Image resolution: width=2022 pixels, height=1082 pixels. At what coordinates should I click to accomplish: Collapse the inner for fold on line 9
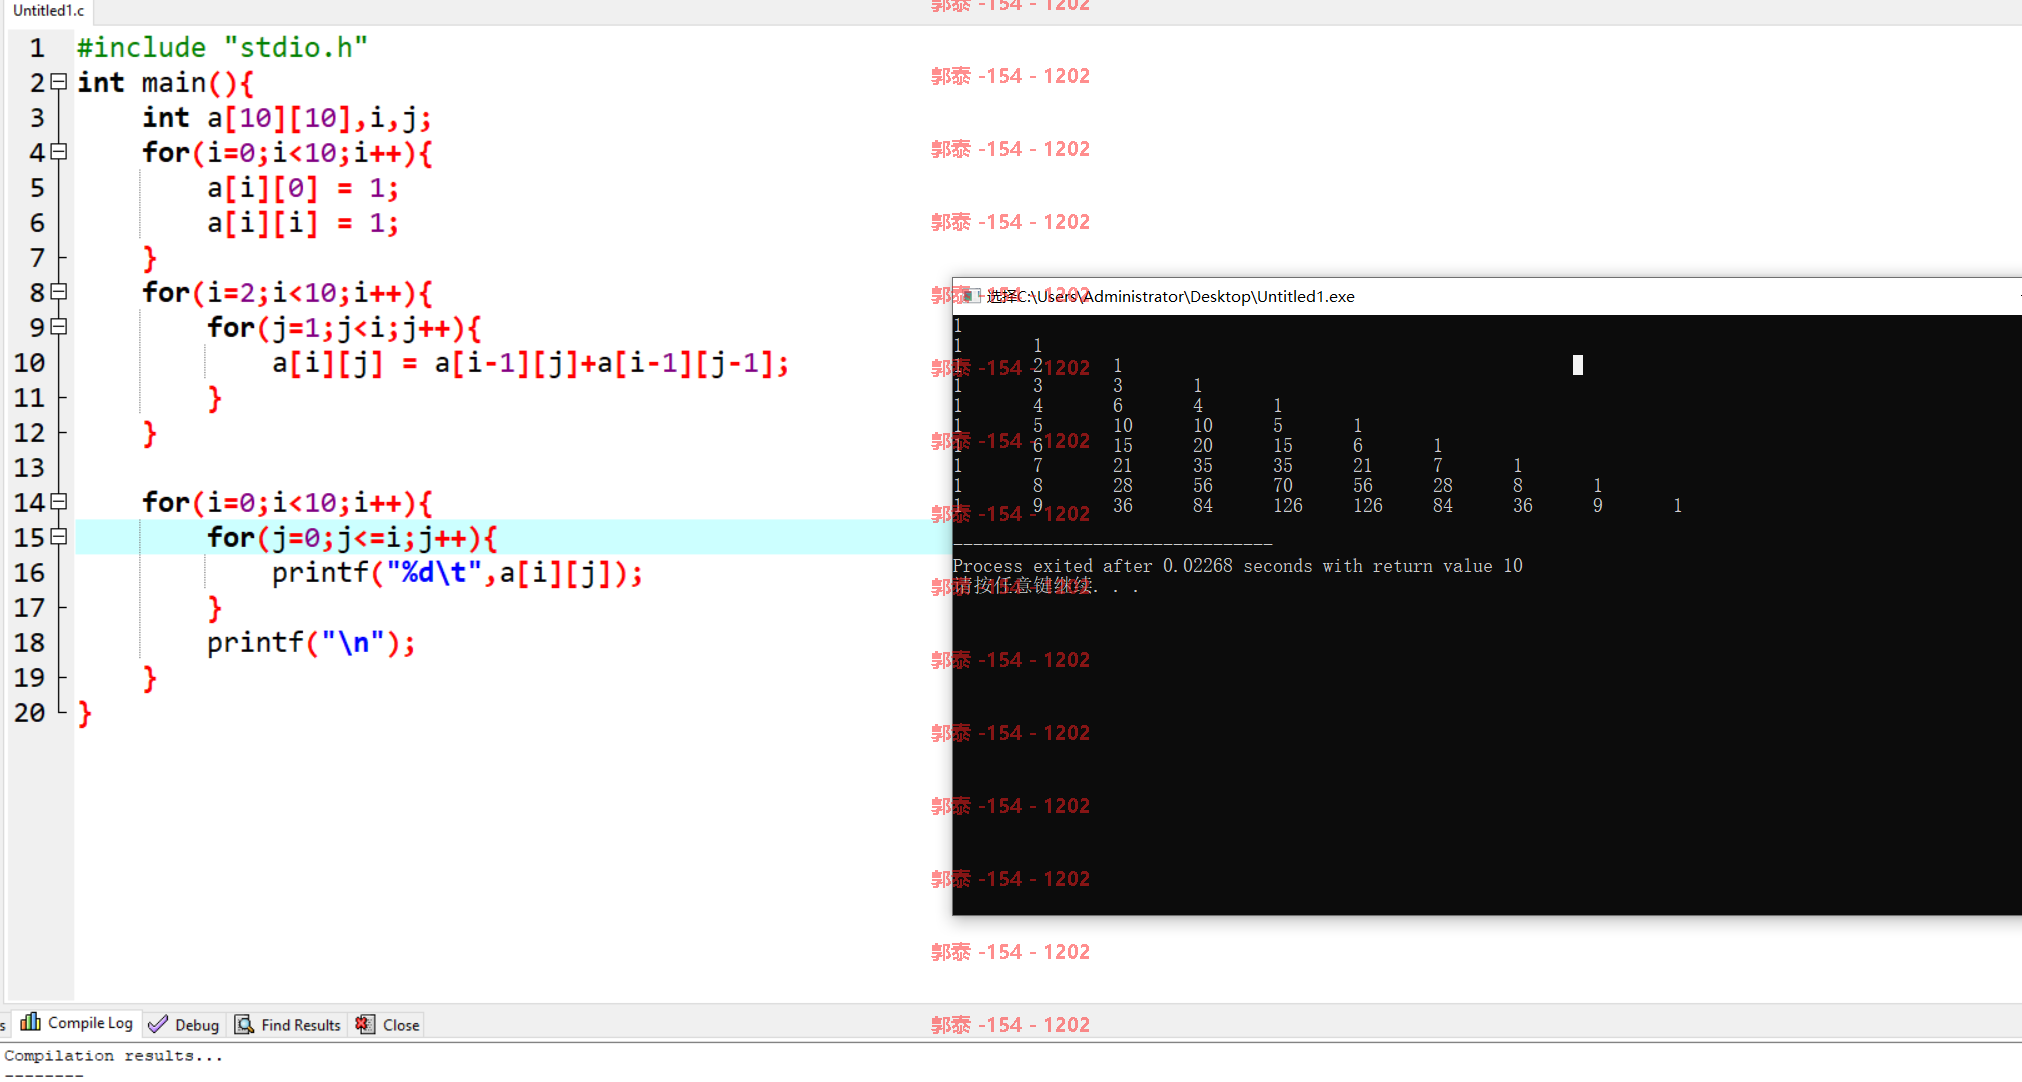(59, 327)
